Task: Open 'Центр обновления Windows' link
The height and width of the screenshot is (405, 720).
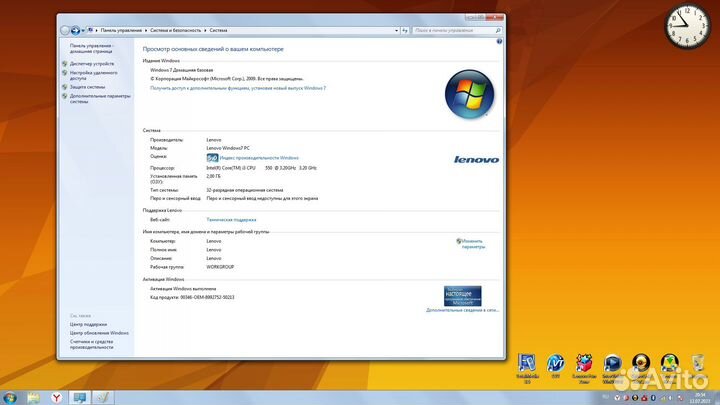Action: pyautogui.click(x=99, y=333)
